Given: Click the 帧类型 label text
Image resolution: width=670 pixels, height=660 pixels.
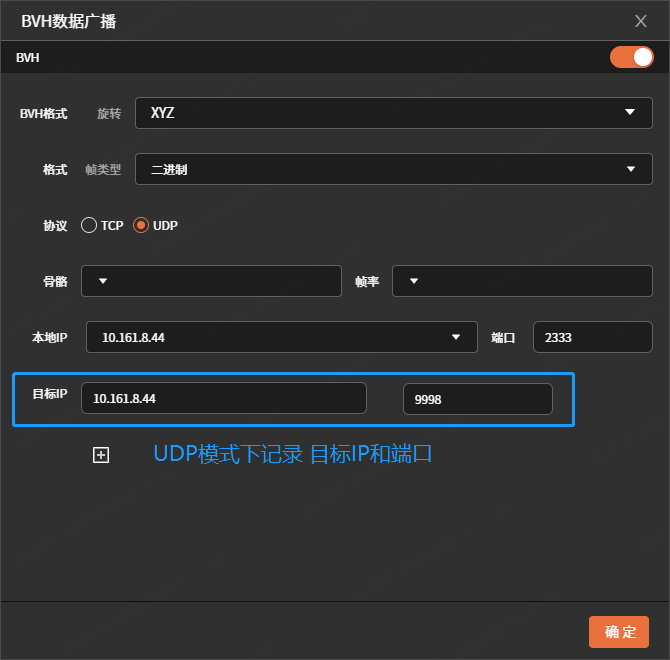Looking at the screenshot, I should [x=103, y=170].
